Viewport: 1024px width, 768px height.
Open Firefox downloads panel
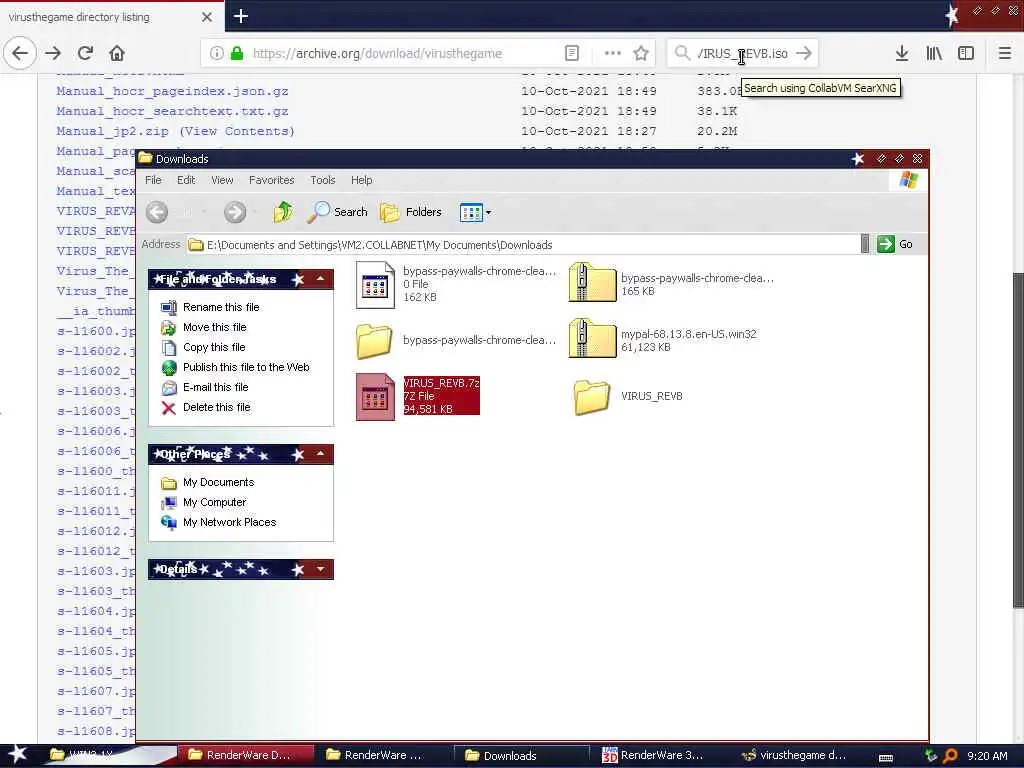(902, 53)
